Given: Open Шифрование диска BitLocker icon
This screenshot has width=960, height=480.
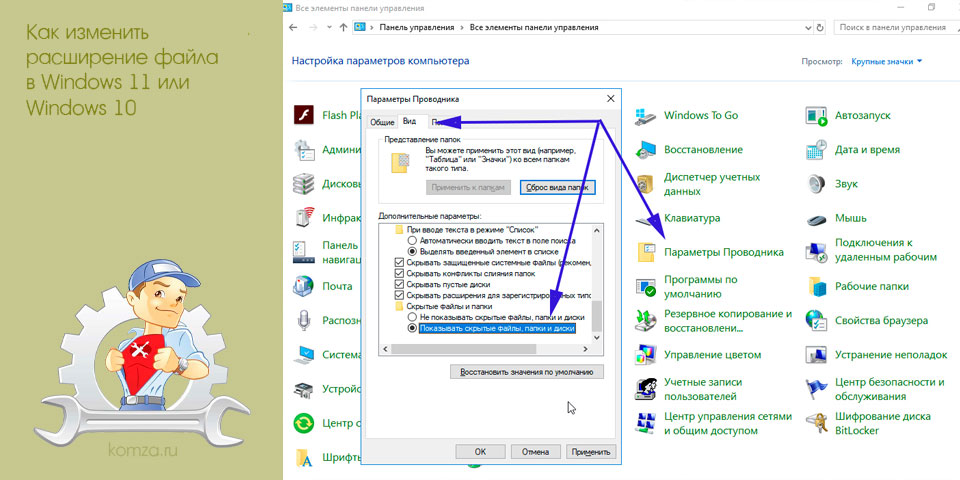Looking at the screenshot, I should click(816, 424).
